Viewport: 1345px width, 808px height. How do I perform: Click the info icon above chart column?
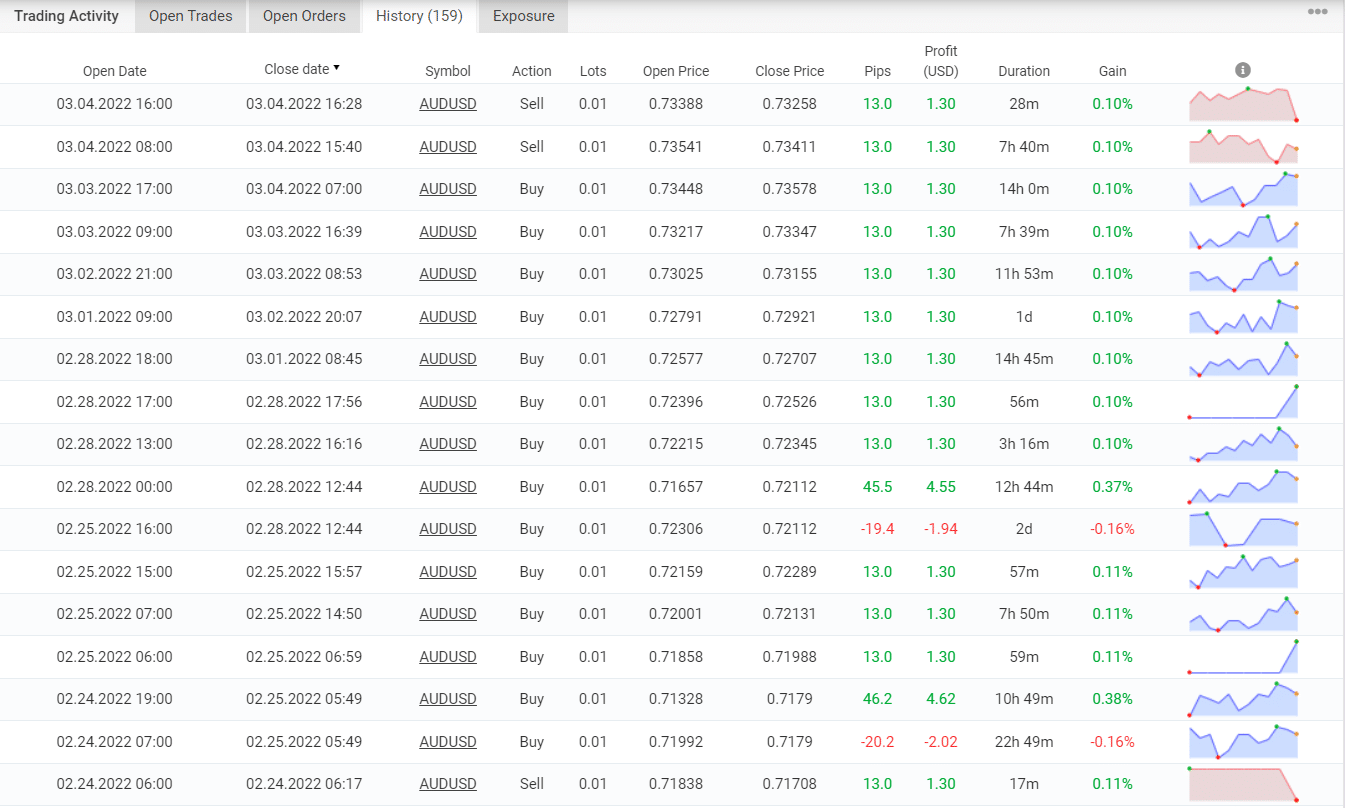pyautogui.click(x=1243, y=70)
